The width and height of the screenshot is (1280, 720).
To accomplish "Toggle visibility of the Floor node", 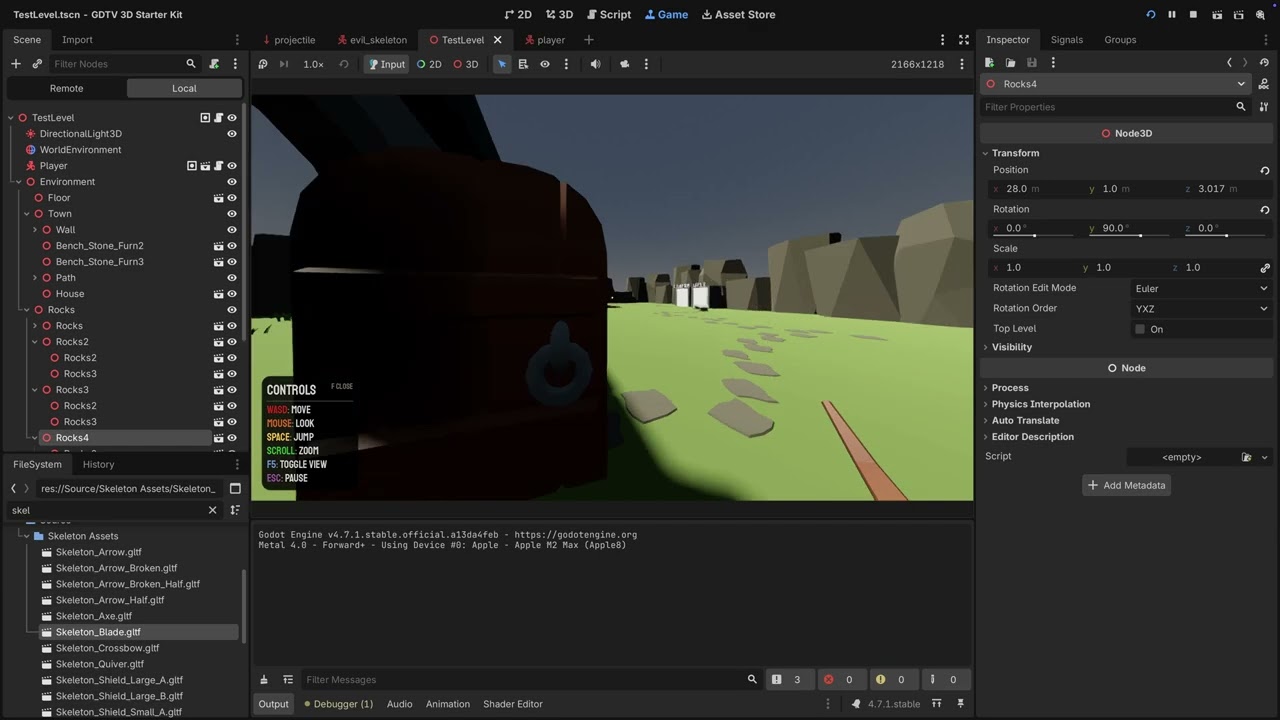I will pyautogui.click(x=232, y=198).
